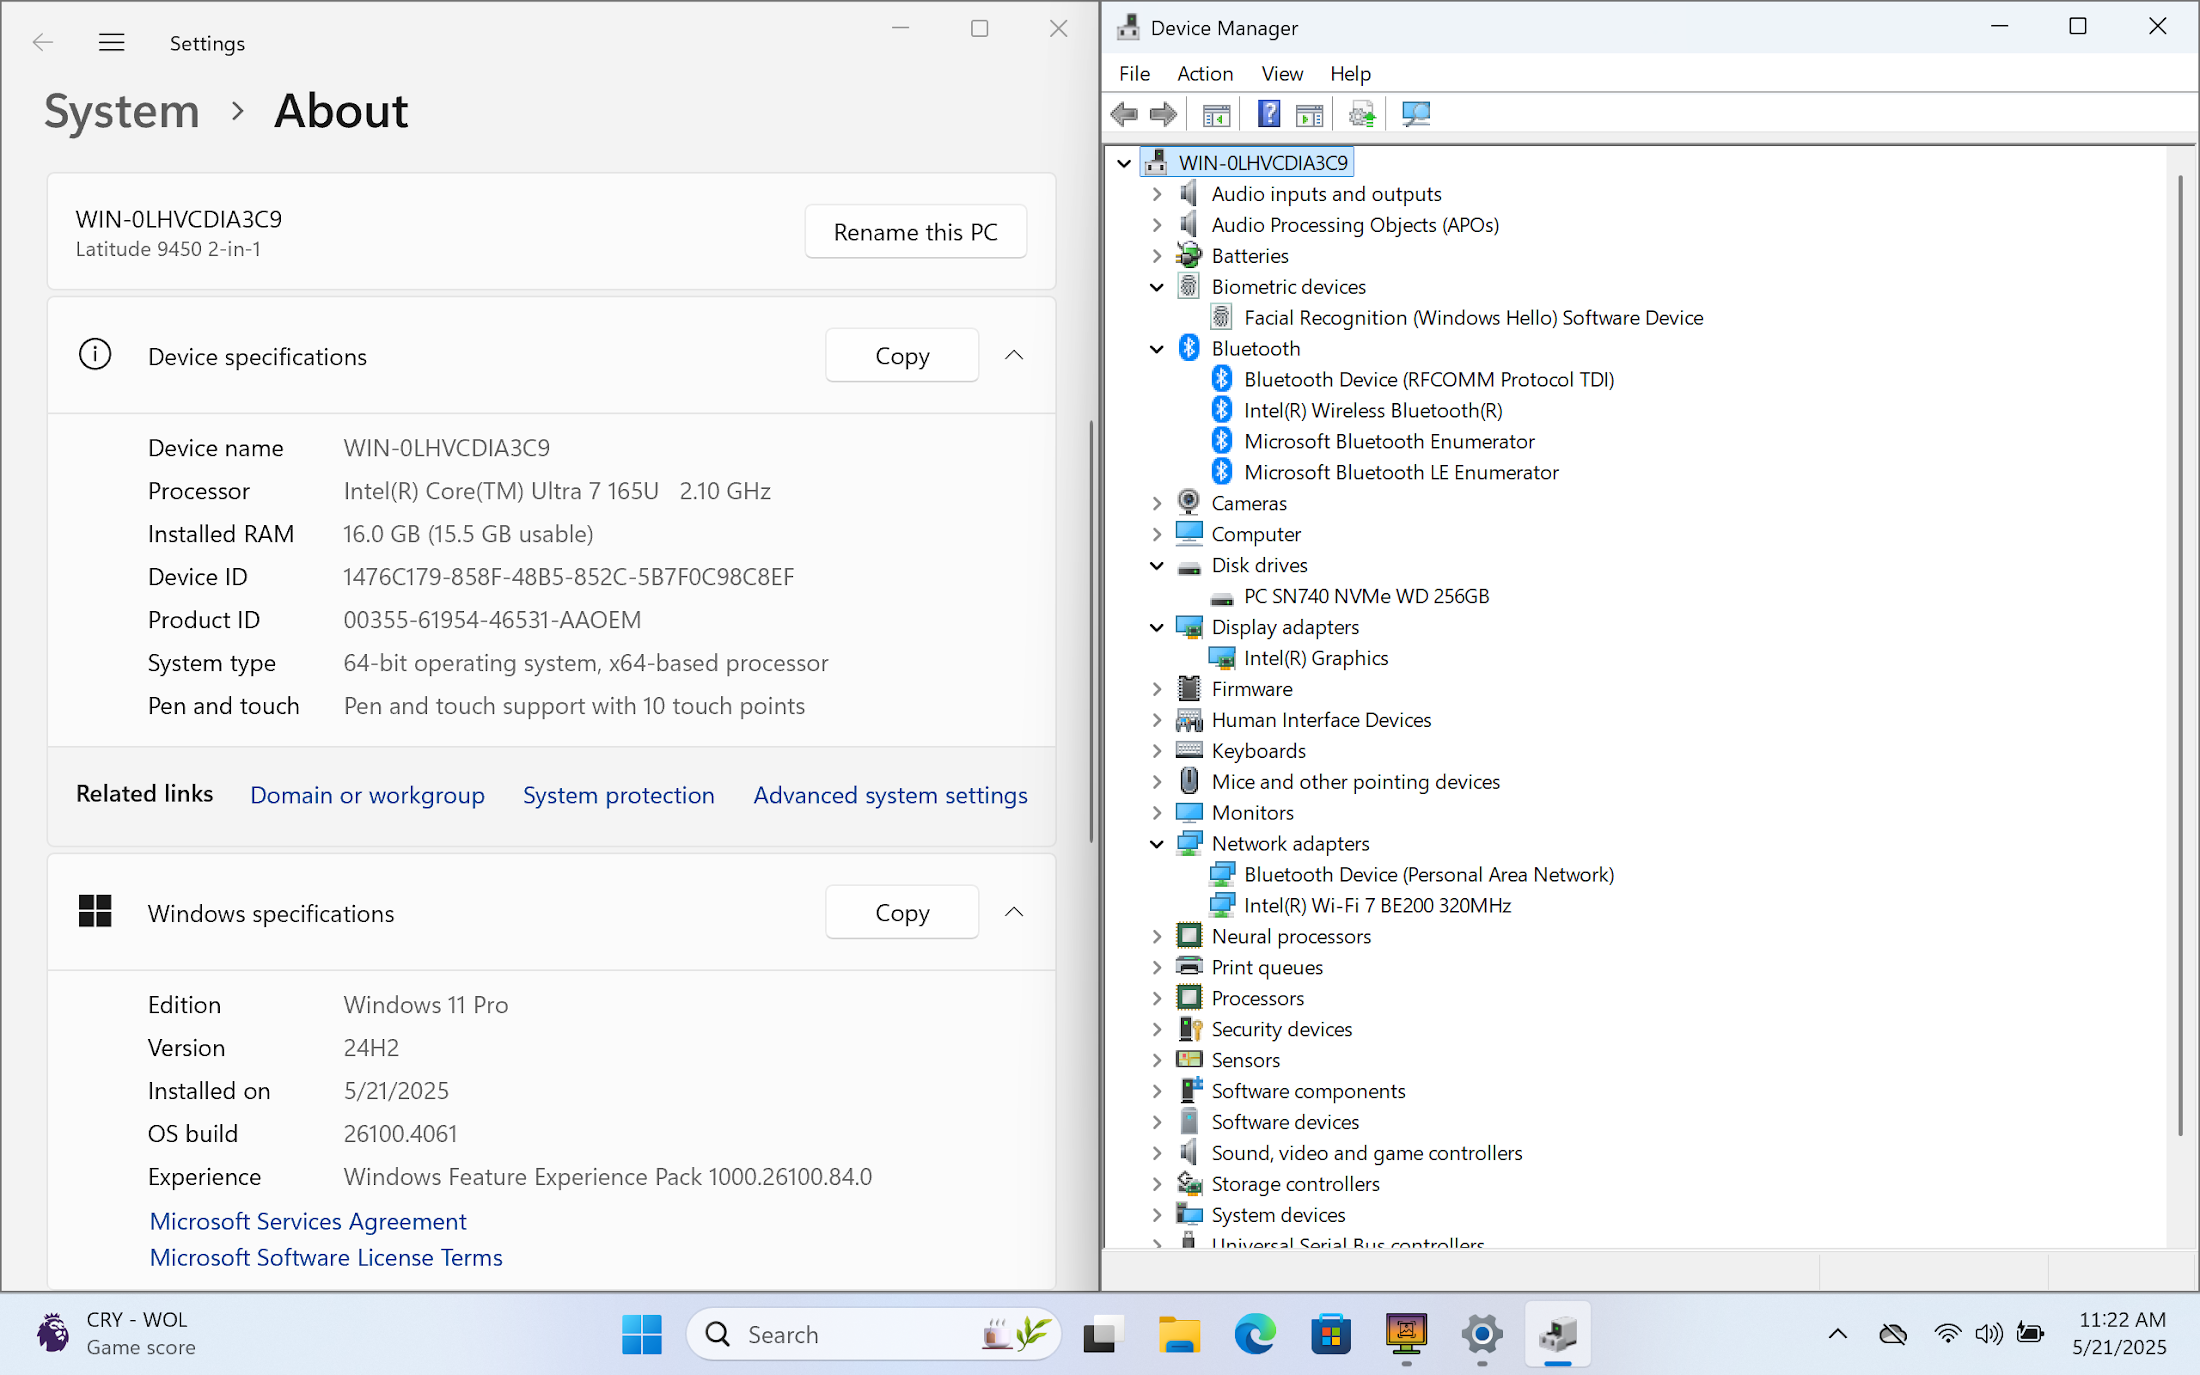
Task: Click the volume speaker tray icon
Action: (x=1989, y=1334)
